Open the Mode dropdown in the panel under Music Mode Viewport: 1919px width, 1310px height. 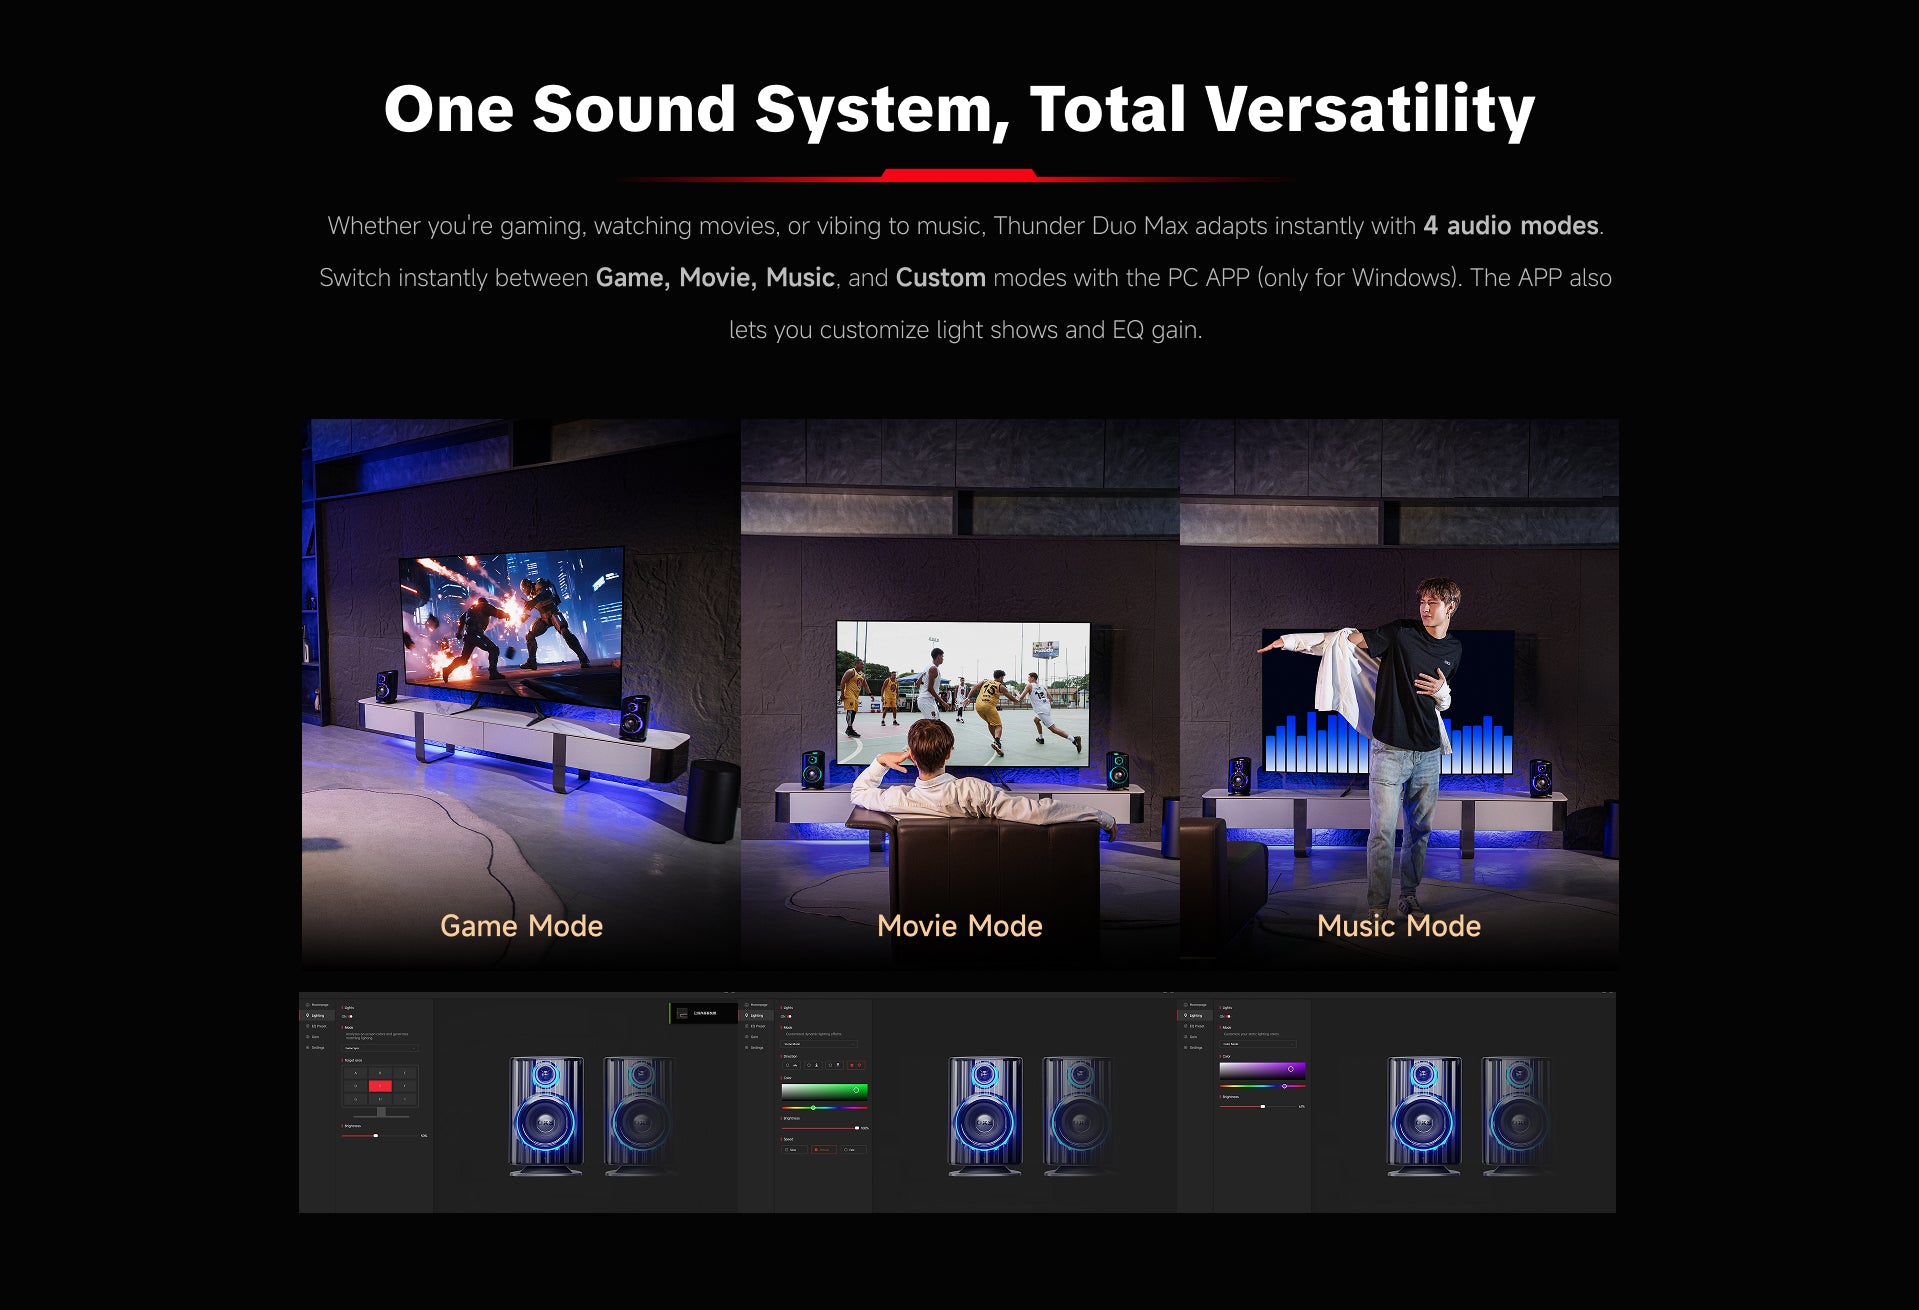pyautogui.click(x=1259, y=1044)
